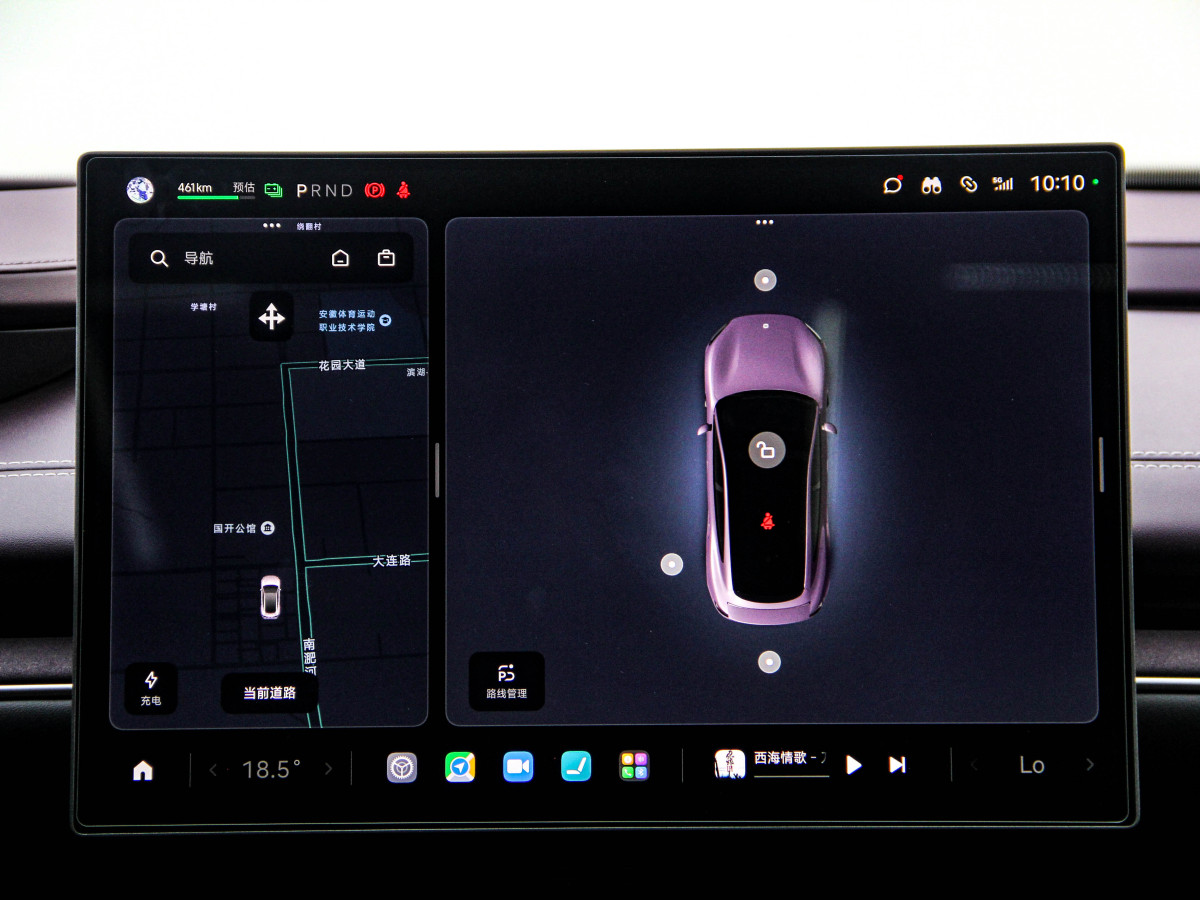Open the video camera app in dock

pos(518,767)
